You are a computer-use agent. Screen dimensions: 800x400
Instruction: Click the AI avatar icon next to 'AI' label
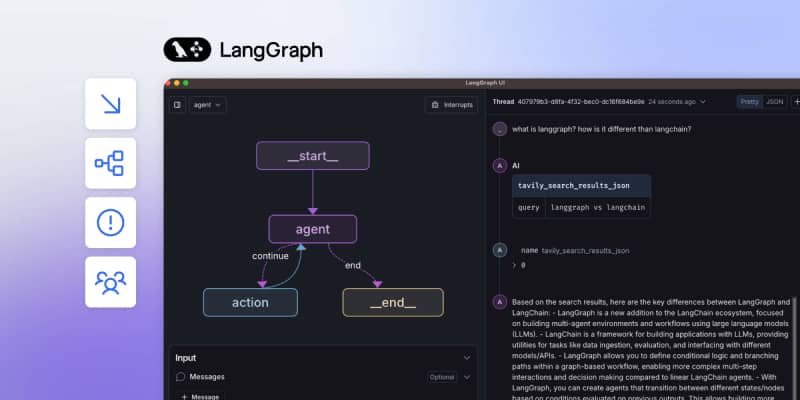[499, 166]
